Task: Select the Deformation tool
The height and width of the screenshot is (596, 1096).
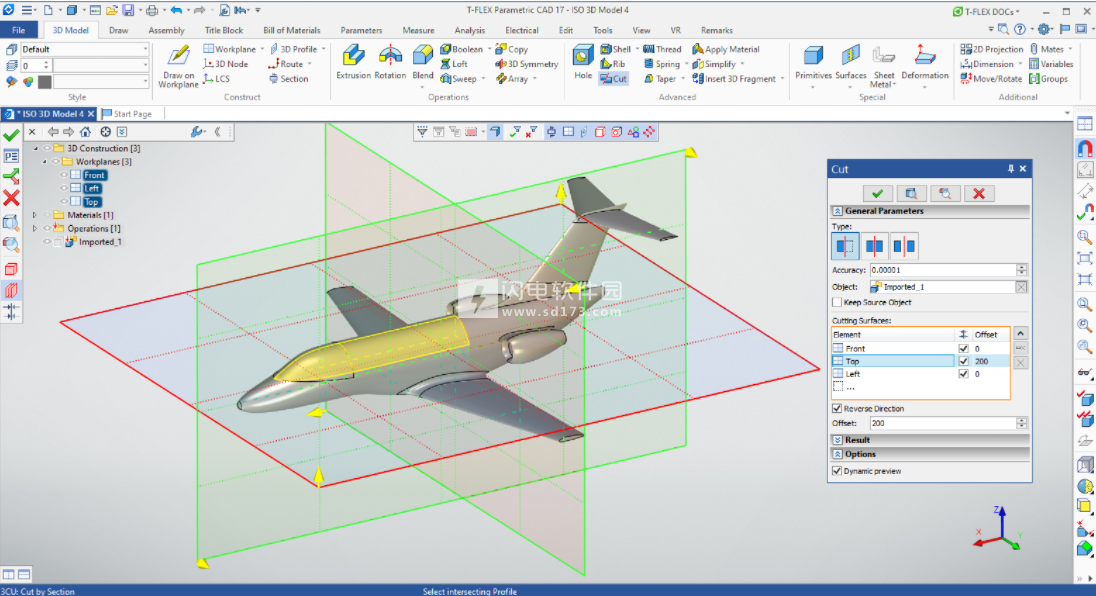Action: click(925, 63)
